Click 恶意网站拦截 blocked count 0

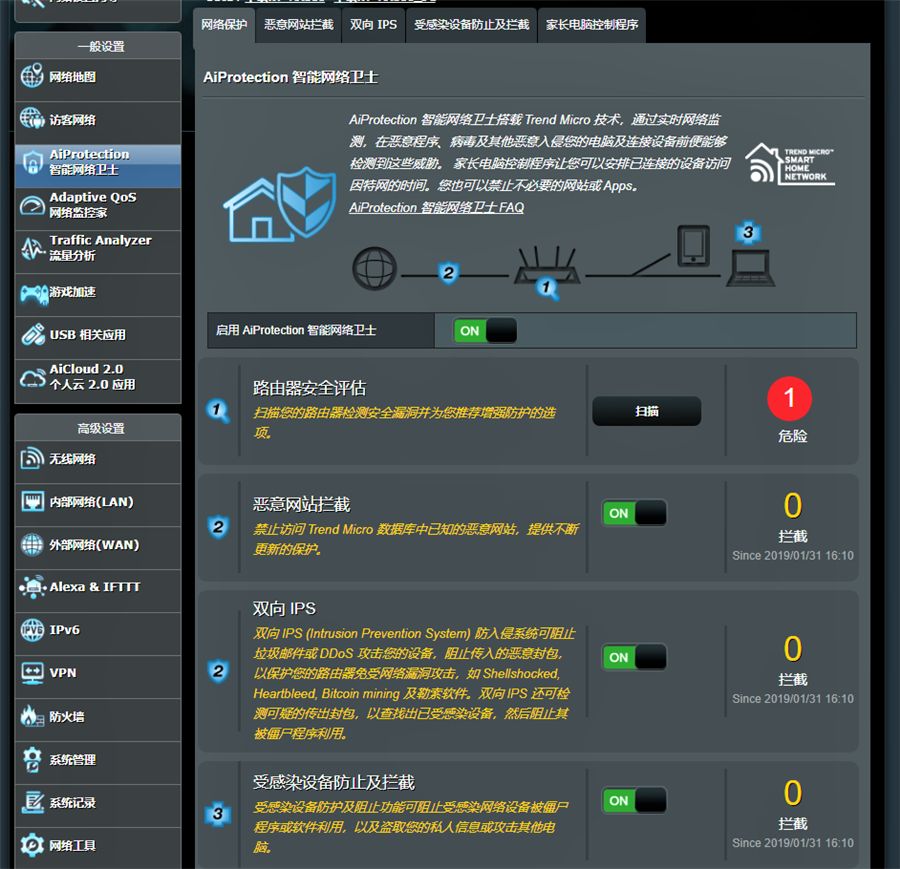[793, 506]
